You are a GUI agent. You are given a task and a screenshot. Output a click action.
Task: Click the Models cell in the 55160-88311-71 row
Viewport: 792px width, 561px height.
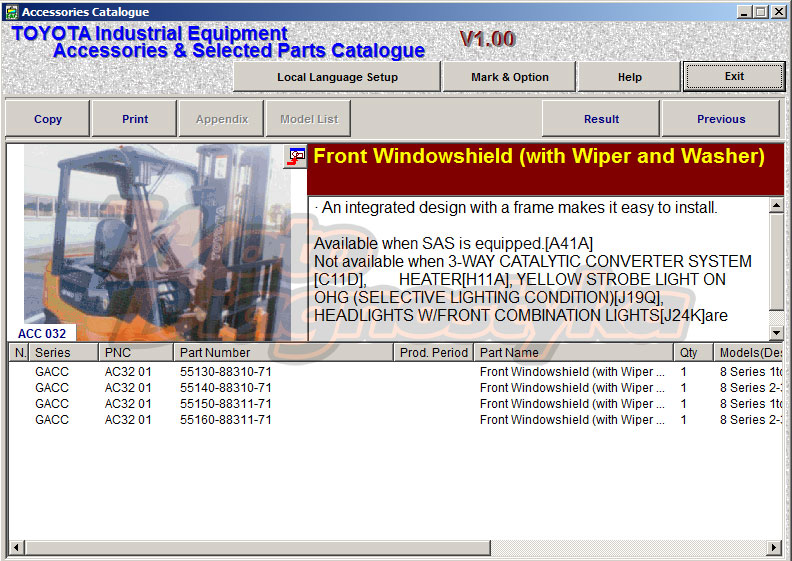pos(751,420)
